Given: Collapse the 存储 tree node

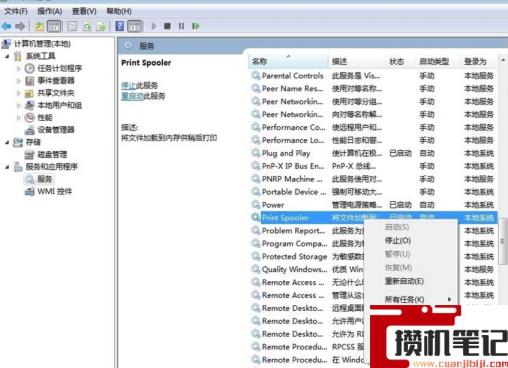Looking at the screenshot, I should point(7,142).
